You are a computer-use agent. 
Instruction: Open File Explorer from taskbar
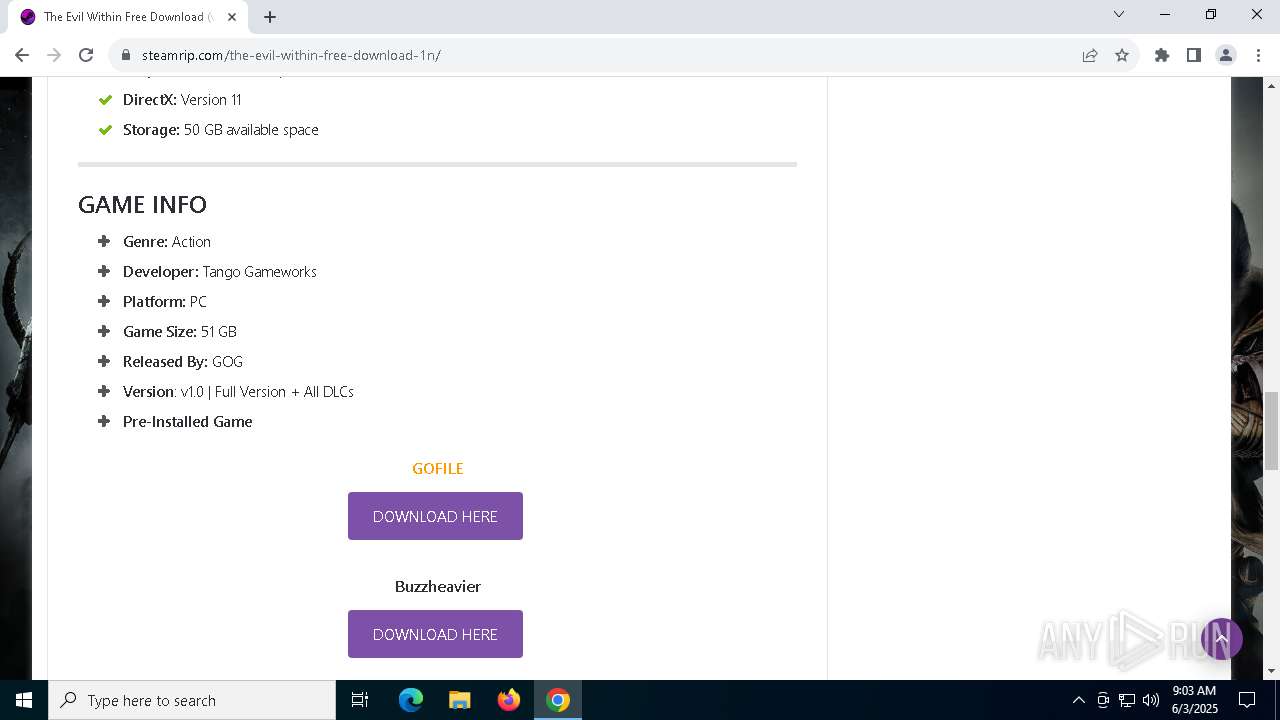click(459, 700)
